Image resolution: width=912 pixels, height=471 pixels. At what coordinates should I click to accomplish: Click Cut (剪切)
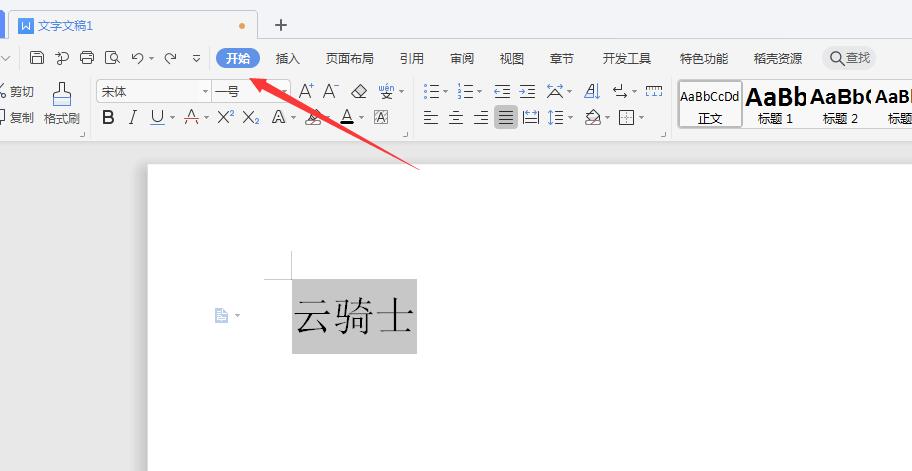(x=17, y=91)
